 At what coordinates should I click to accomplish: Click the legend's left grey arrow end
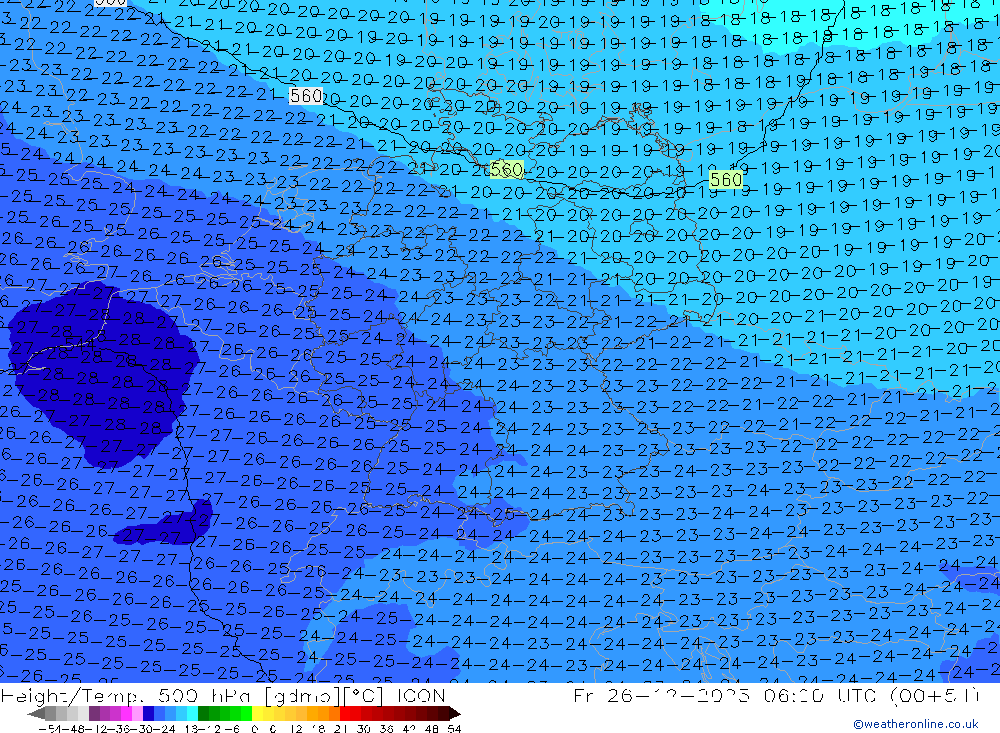[x=36, y=713]
